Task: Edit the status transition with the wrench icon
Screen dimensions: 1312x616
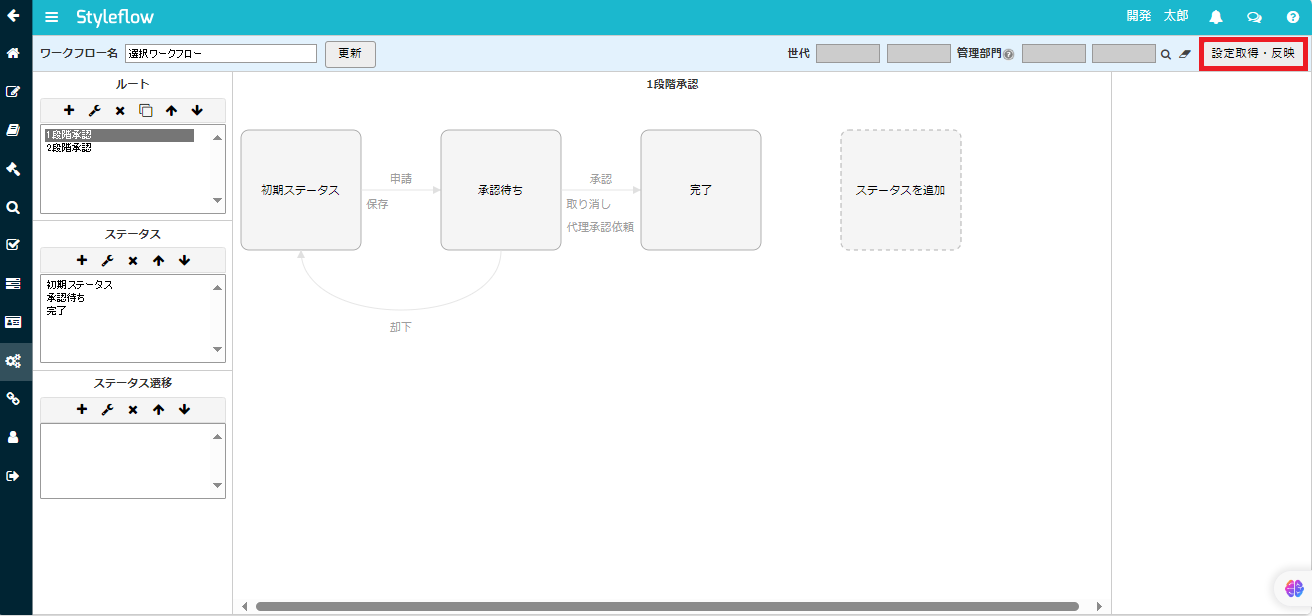Action: 107,409
